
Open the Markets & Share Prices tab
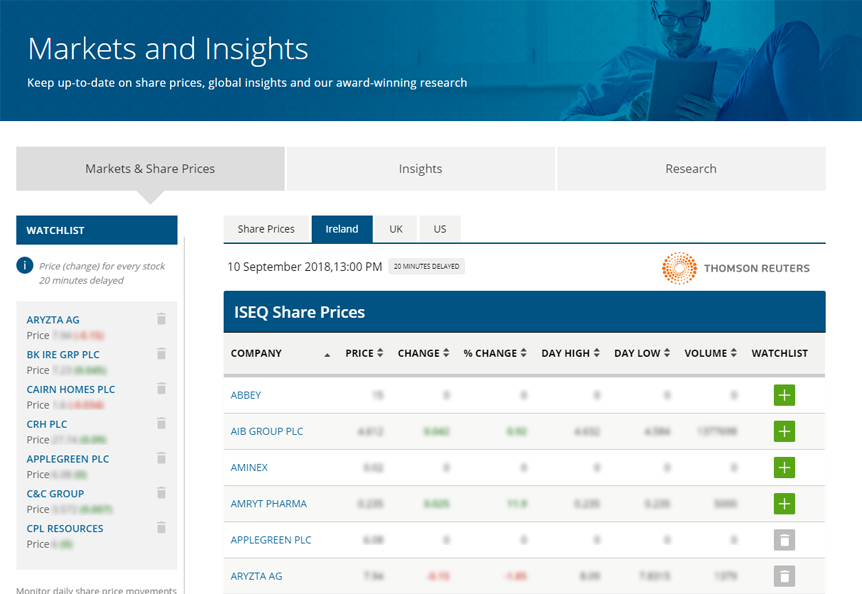tap(150, 169)
